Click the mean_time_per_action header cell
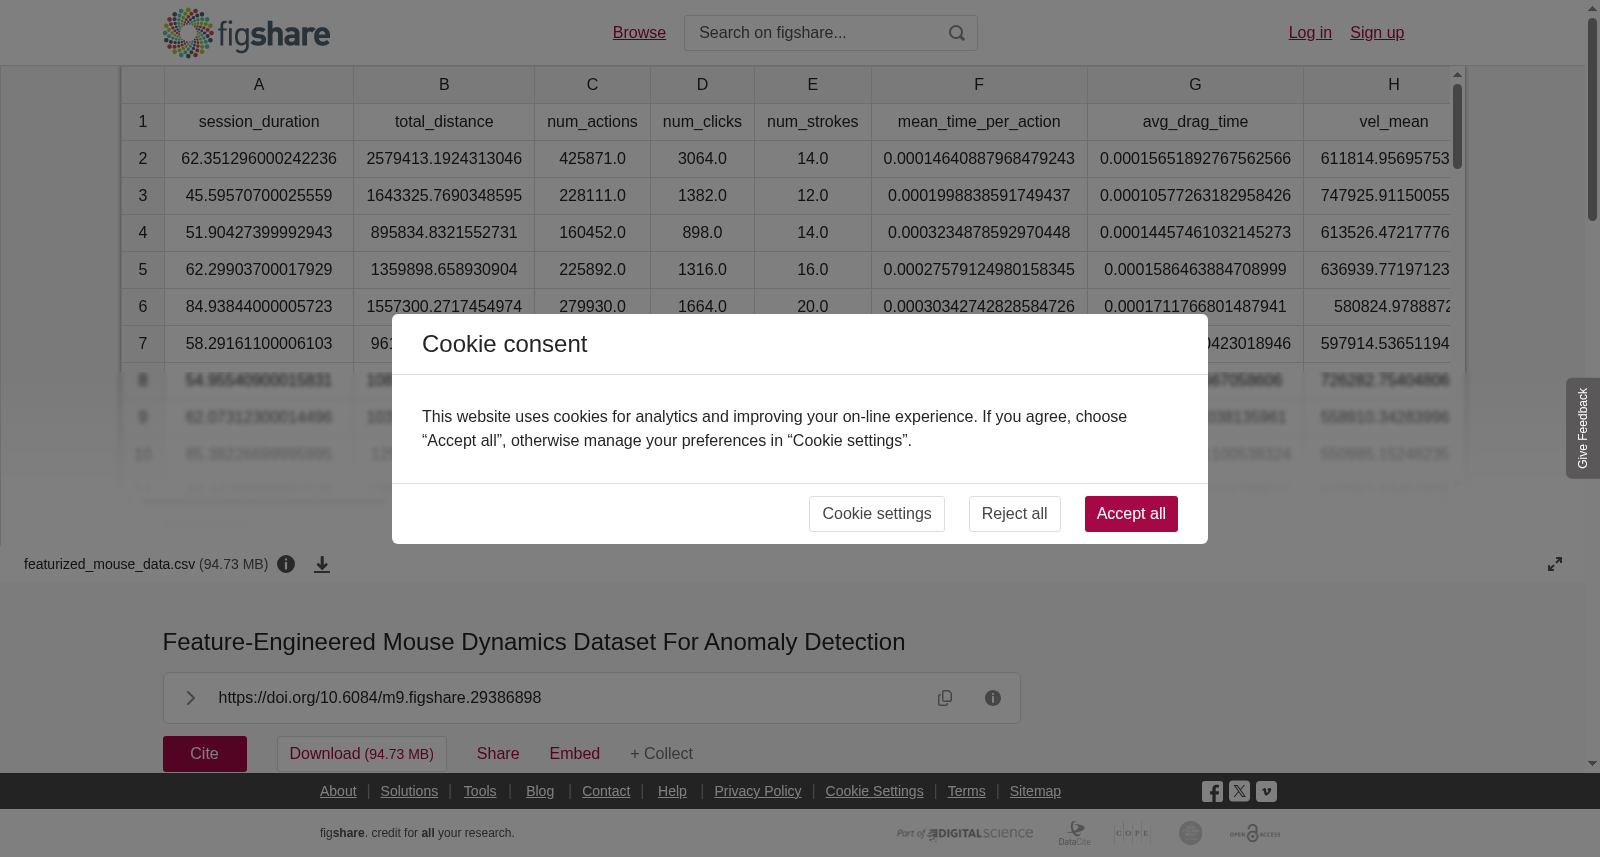Image resolution: width=1600 pixels, height=857 pixels. (x=979, y=122)
